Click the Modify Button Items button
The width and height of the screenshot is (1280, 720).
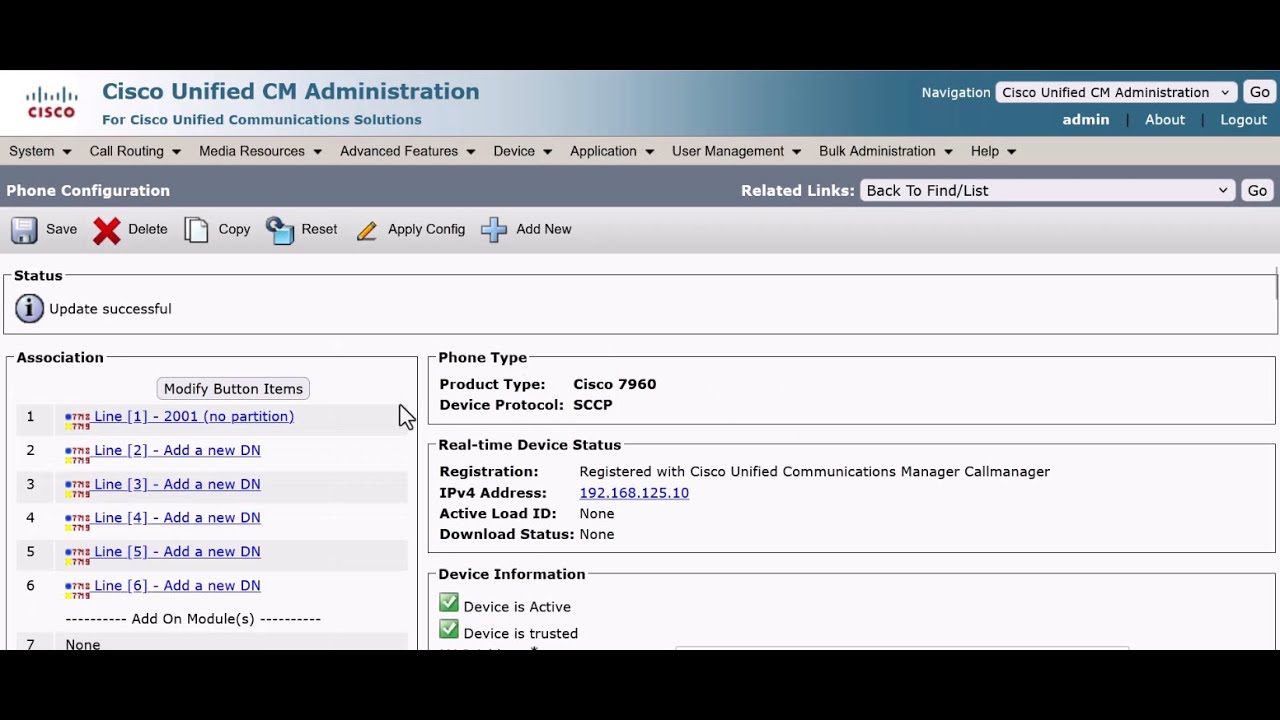coord(233,389)
